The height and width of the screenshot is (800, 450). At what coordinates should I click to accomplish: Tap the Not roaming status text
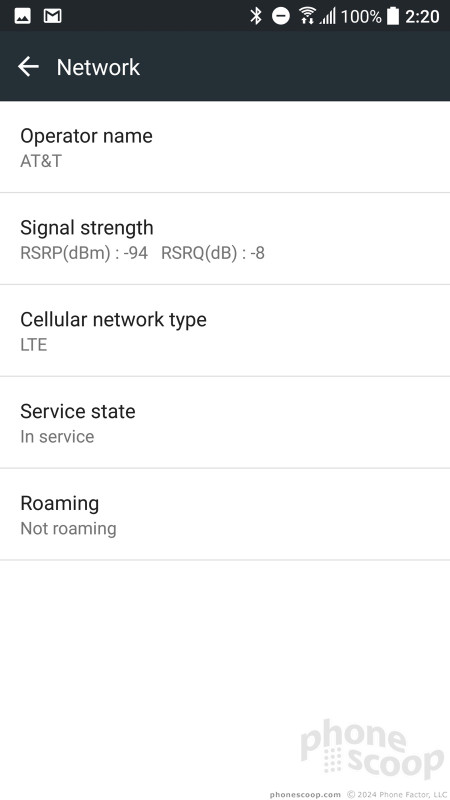pos(68,529)
